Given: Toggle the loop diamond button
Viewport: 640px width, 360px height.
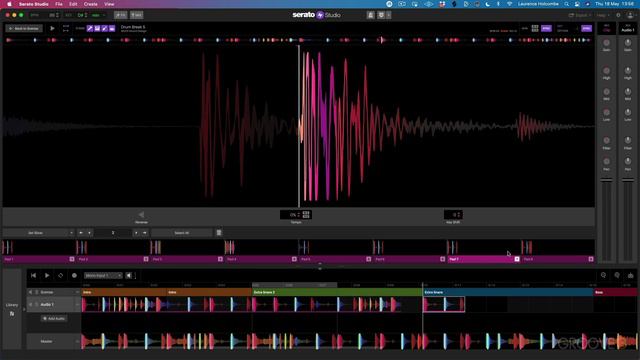Looking at the screenshot, I should coord(60,276).
